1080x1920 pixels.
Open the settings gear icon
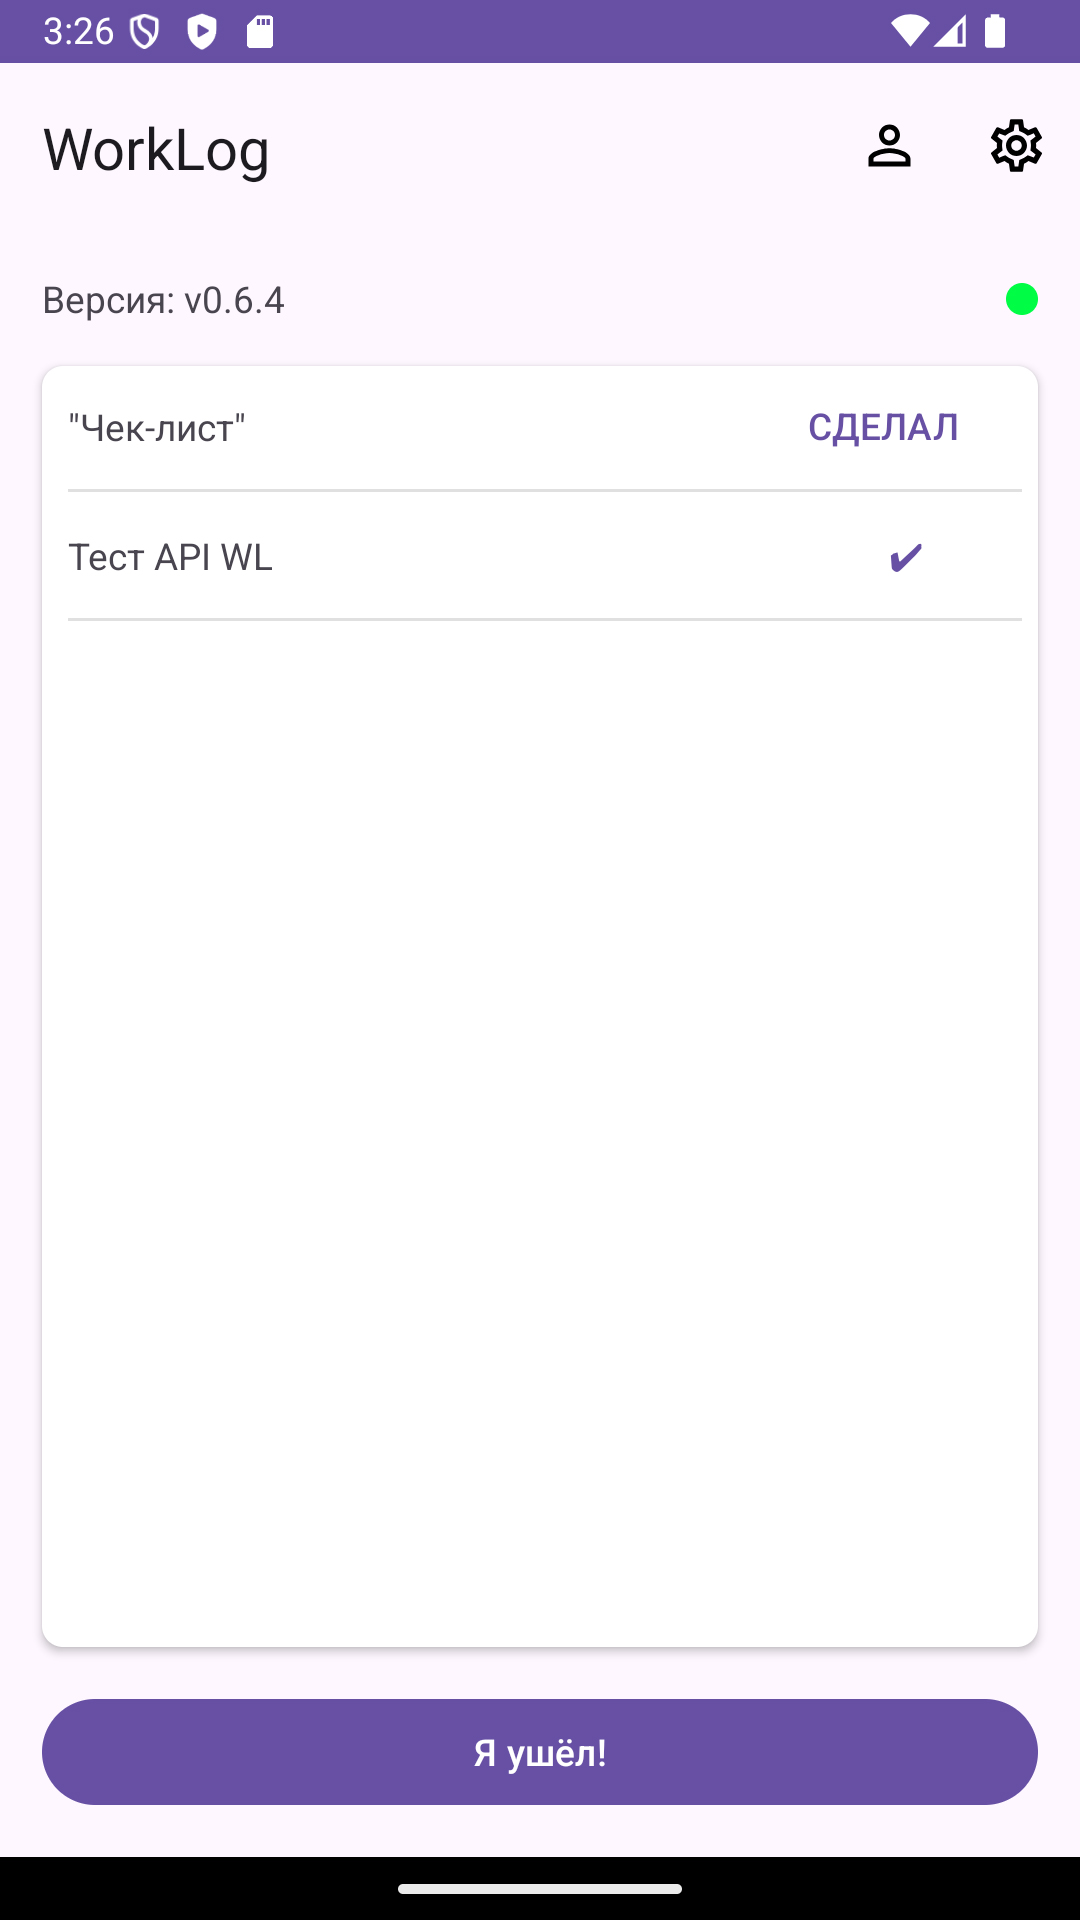point(1015,146)
